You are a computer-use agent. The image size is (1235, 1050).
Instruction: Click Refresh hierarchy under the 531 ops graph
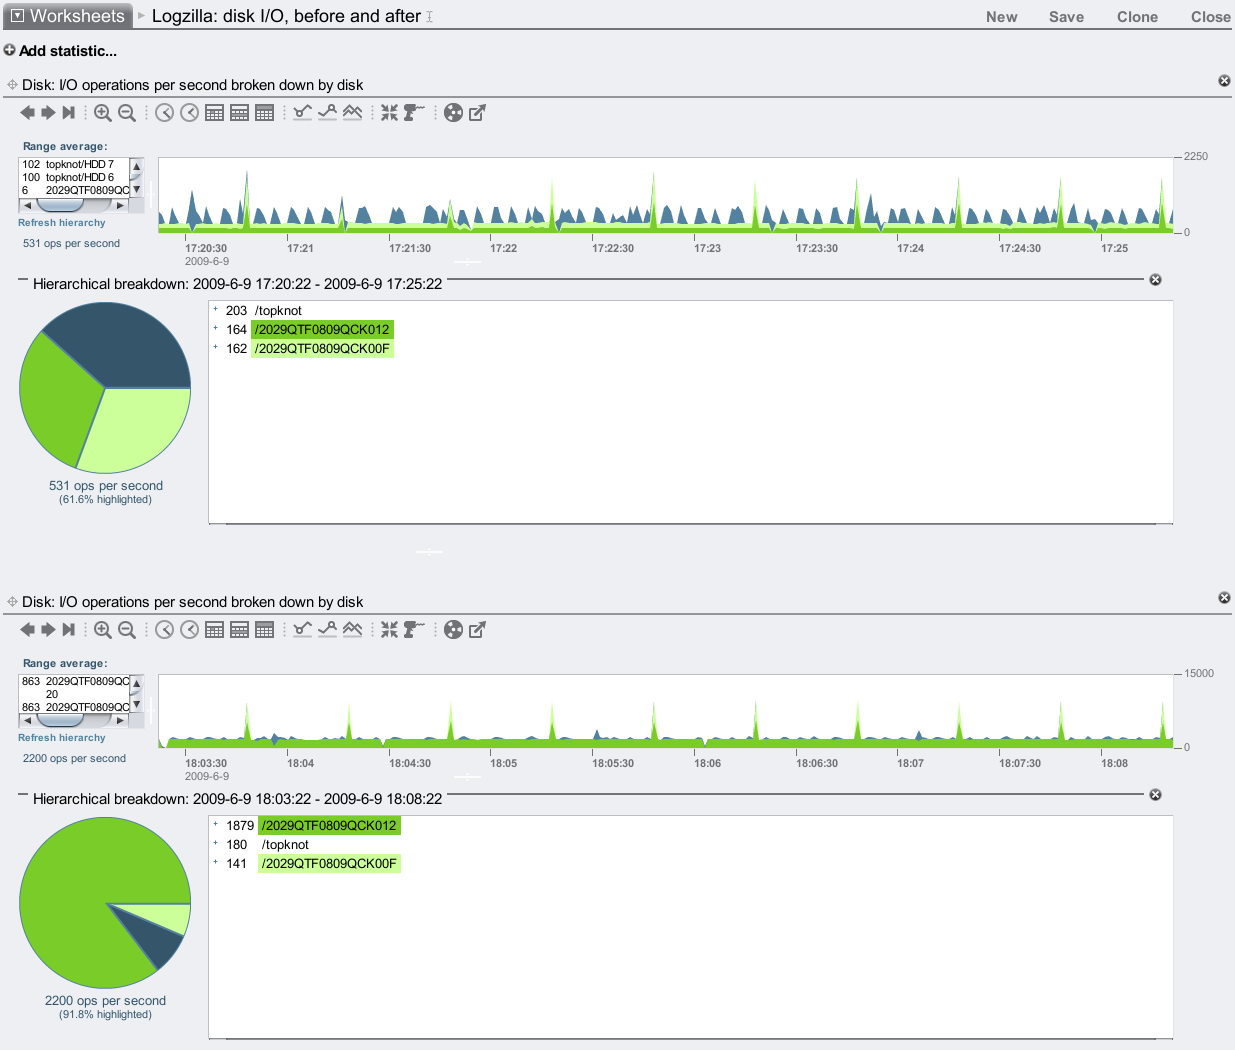[x=61, y=223]
